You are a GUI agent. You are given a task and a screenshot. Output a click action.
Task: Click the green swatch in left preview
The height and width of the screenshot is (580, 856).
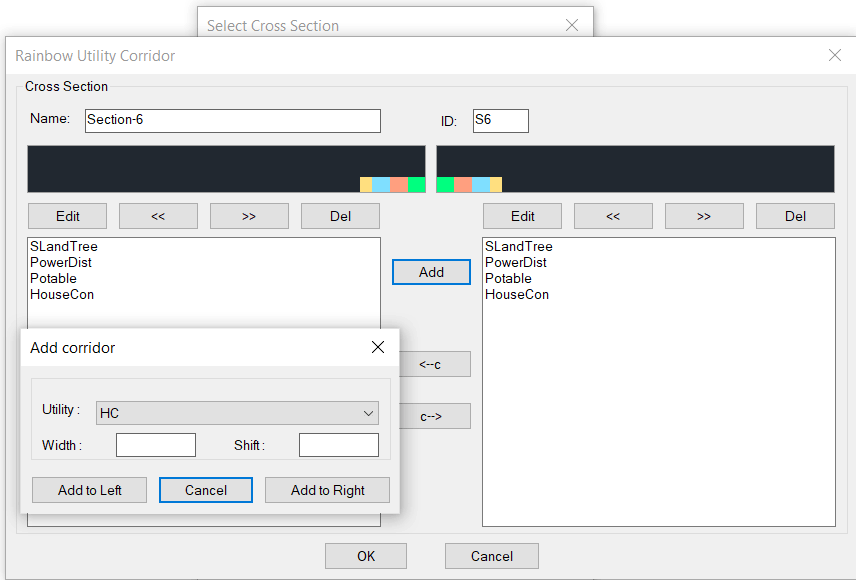[x=417, y=184]
